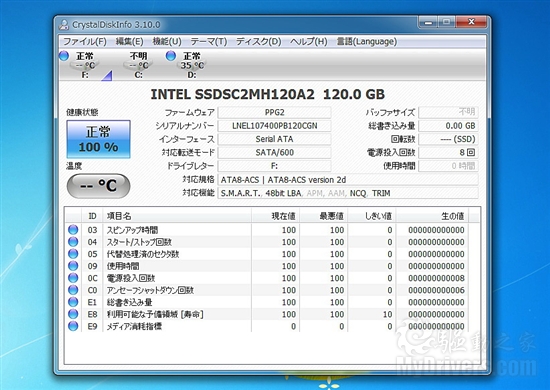Select the D: drive at 35 °C
Screen dimensions: 550x390
click(186, 65)
